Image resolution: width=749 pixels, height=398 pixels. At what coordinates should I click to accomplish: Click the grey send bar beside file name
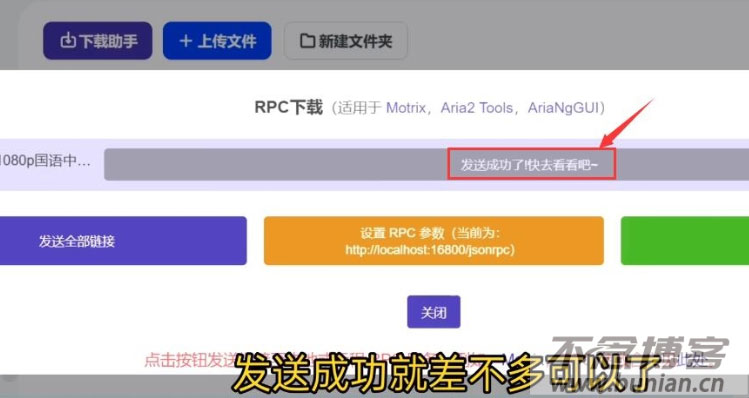point(427,164)
